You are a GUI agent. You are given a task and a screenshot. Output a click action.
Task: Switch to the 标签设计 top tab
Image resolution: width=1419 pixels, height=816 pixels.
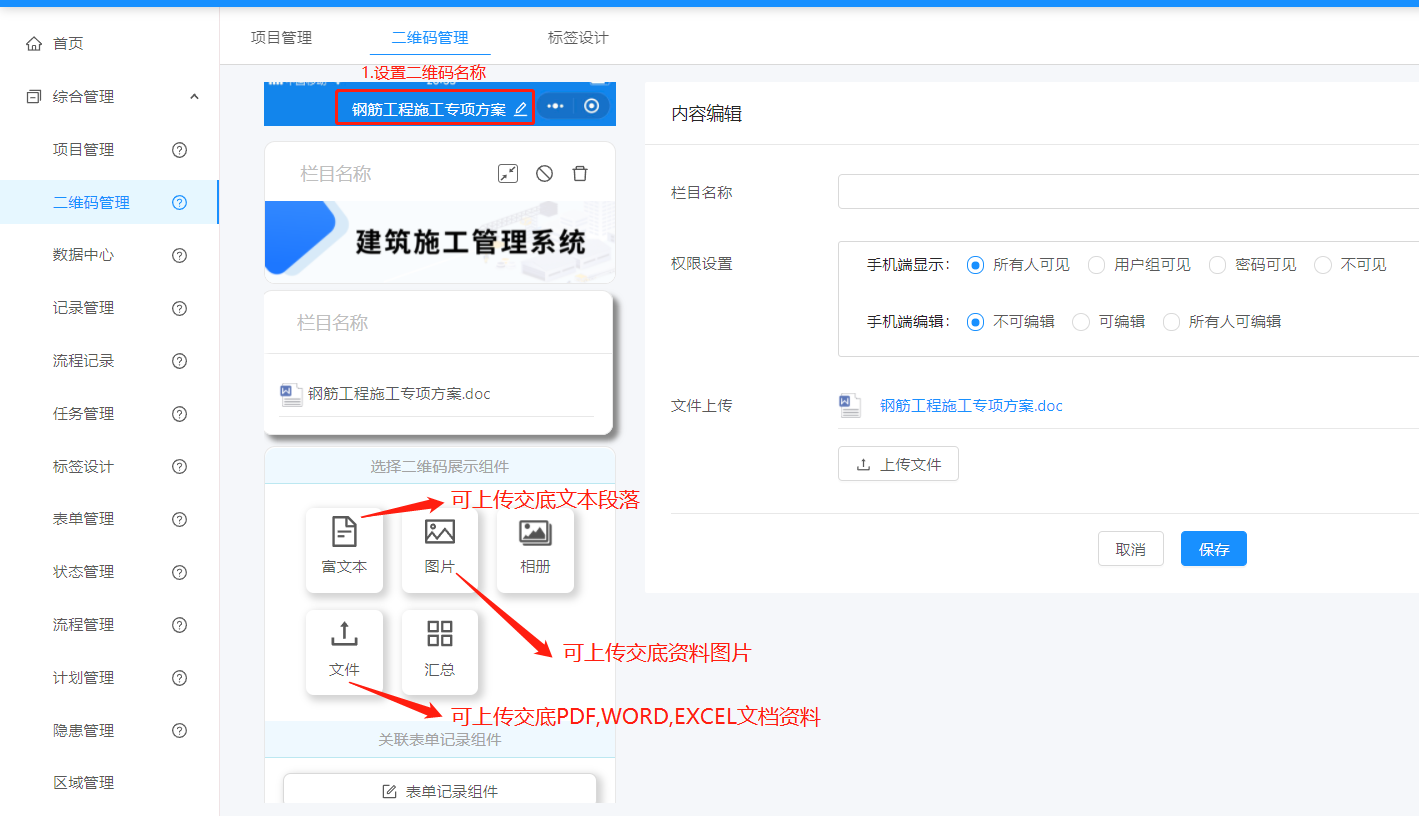coord(578,38)
